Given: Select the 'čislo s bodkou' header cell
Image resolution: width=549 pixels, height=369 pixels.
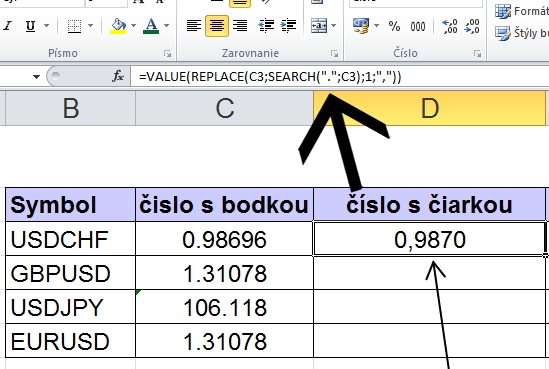Looking at the screenshot, I should click(224, 205).
